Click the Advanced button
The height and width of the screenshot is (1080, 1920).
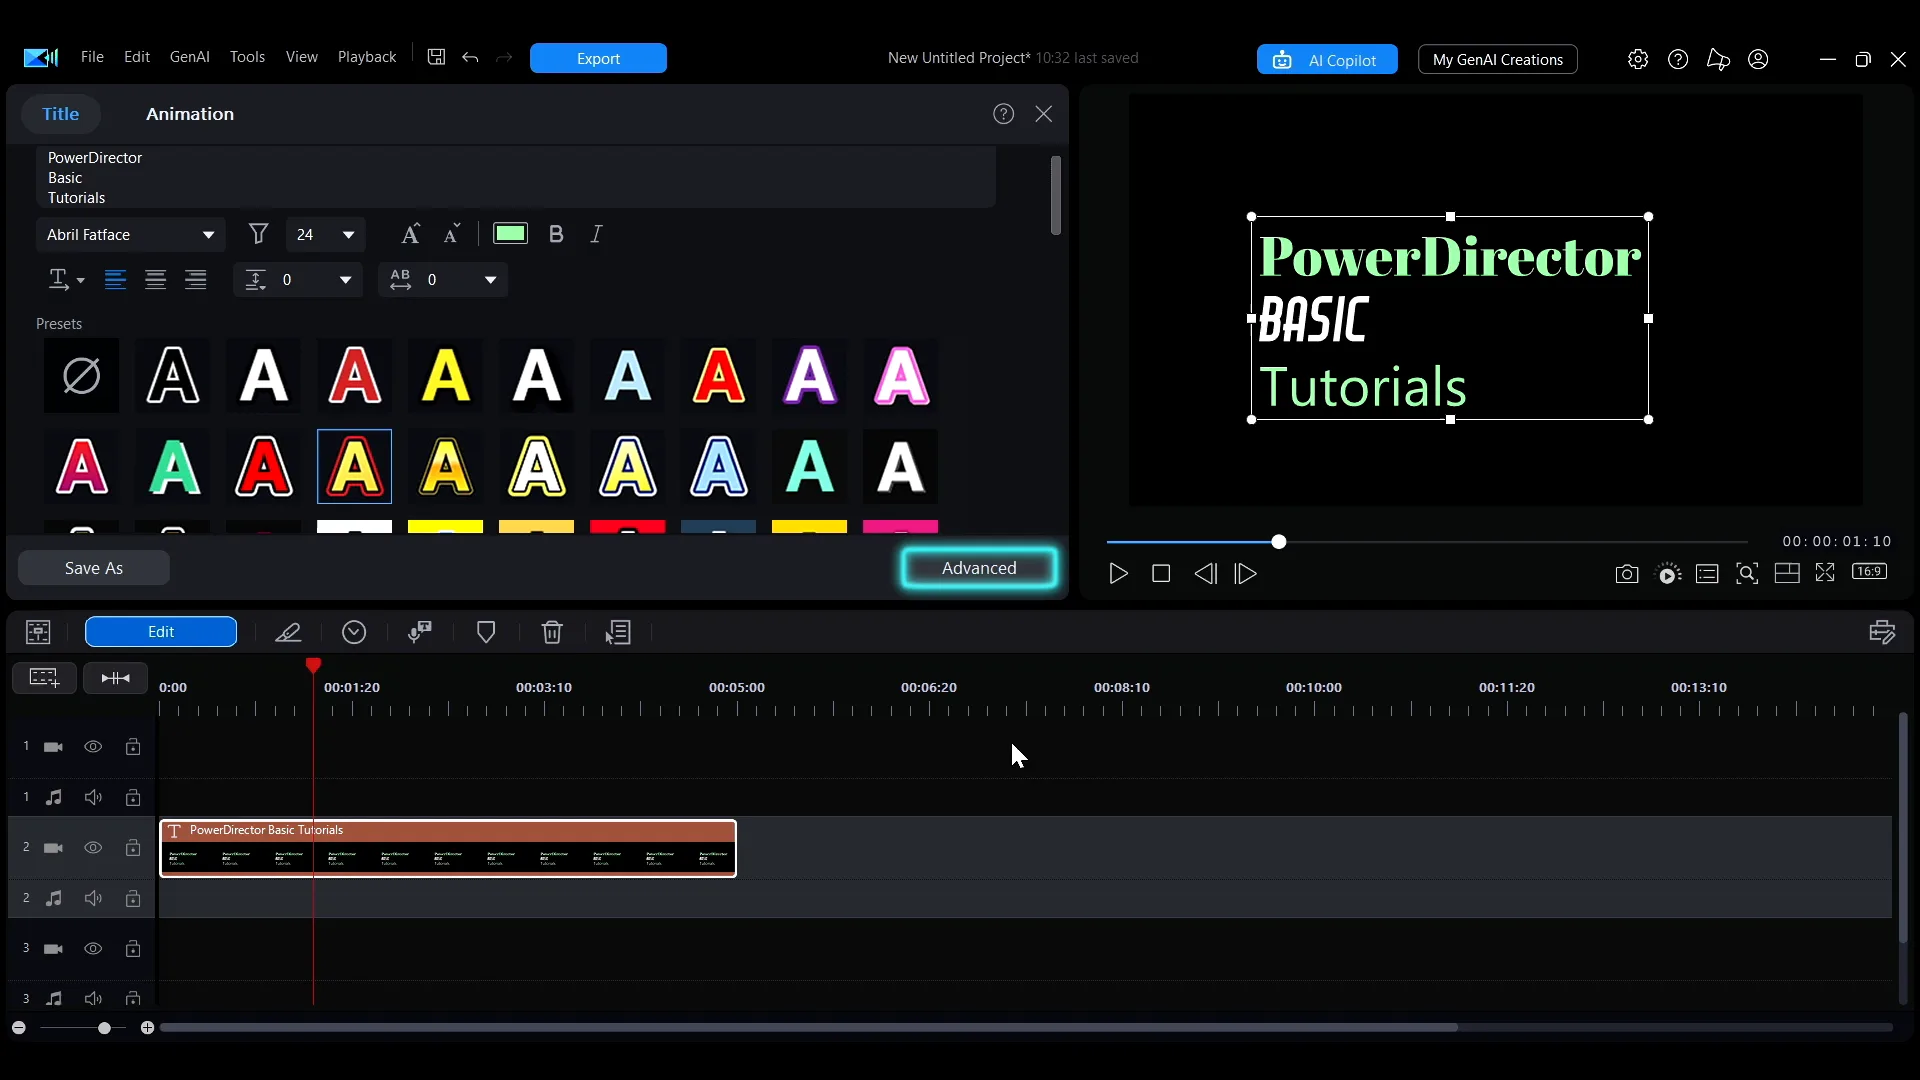979,568
